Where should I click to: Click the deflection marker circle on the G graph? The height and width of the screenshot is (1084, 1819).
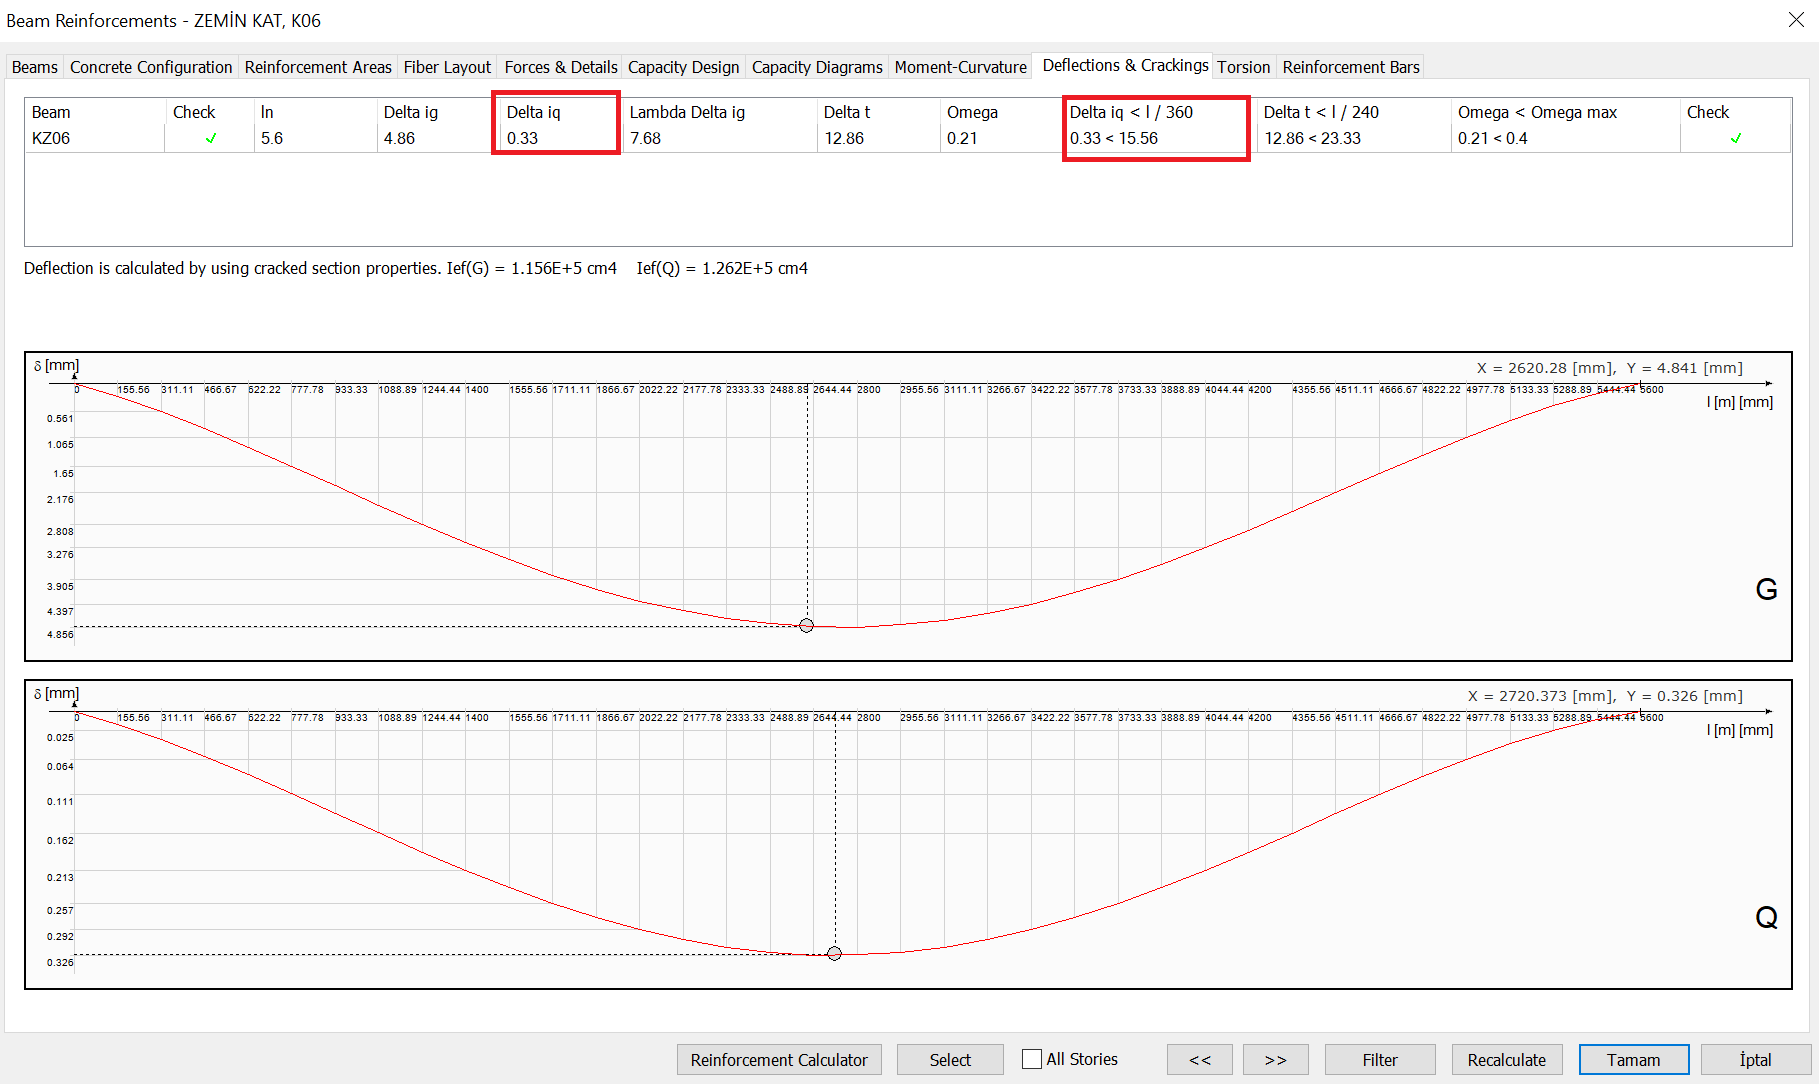pyautogui.click(x=807, y=625)
